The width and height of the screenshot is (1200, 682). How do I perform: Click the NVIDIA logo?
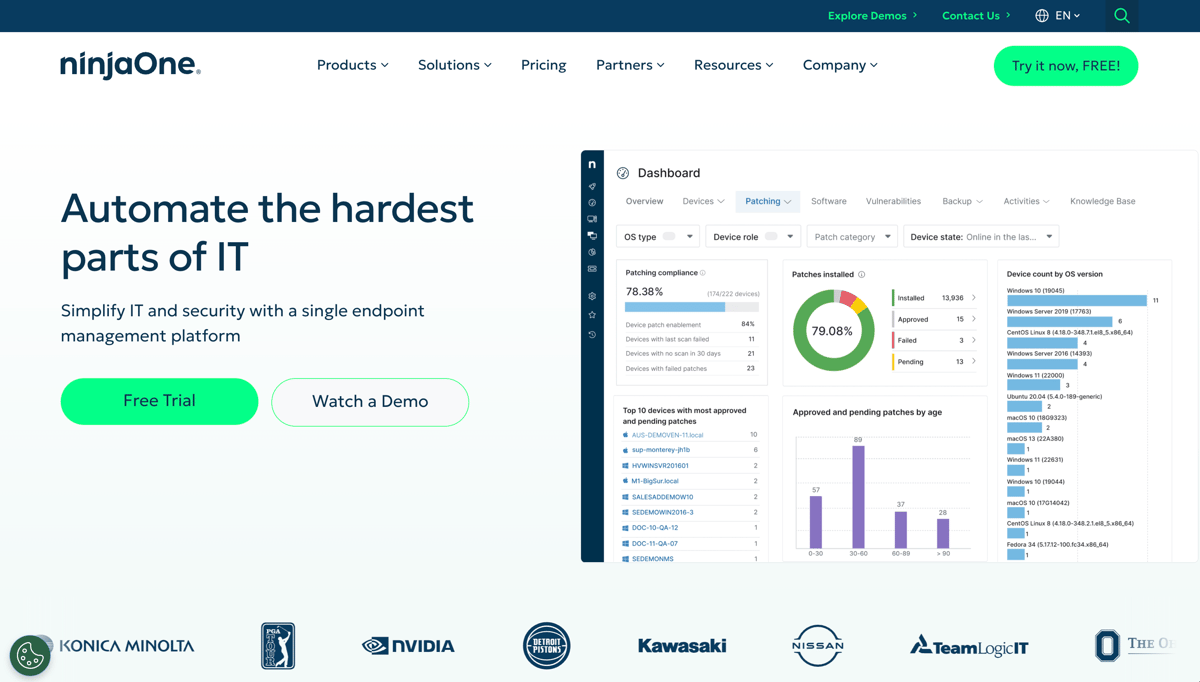(408, 646)
